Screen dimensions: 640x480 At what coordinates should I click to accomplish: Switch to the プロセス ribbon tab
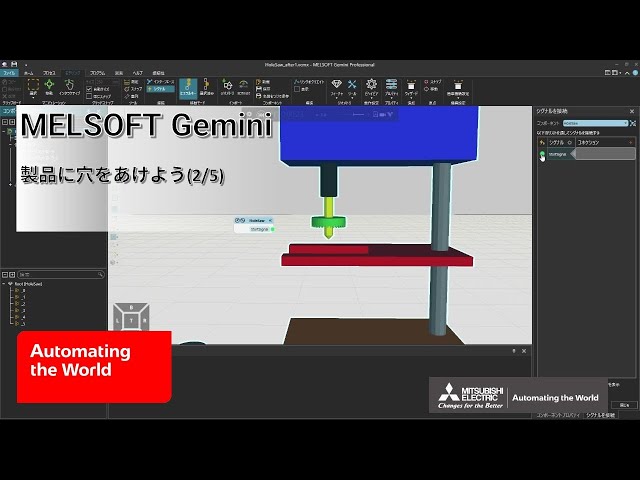[x=49, y=73]
